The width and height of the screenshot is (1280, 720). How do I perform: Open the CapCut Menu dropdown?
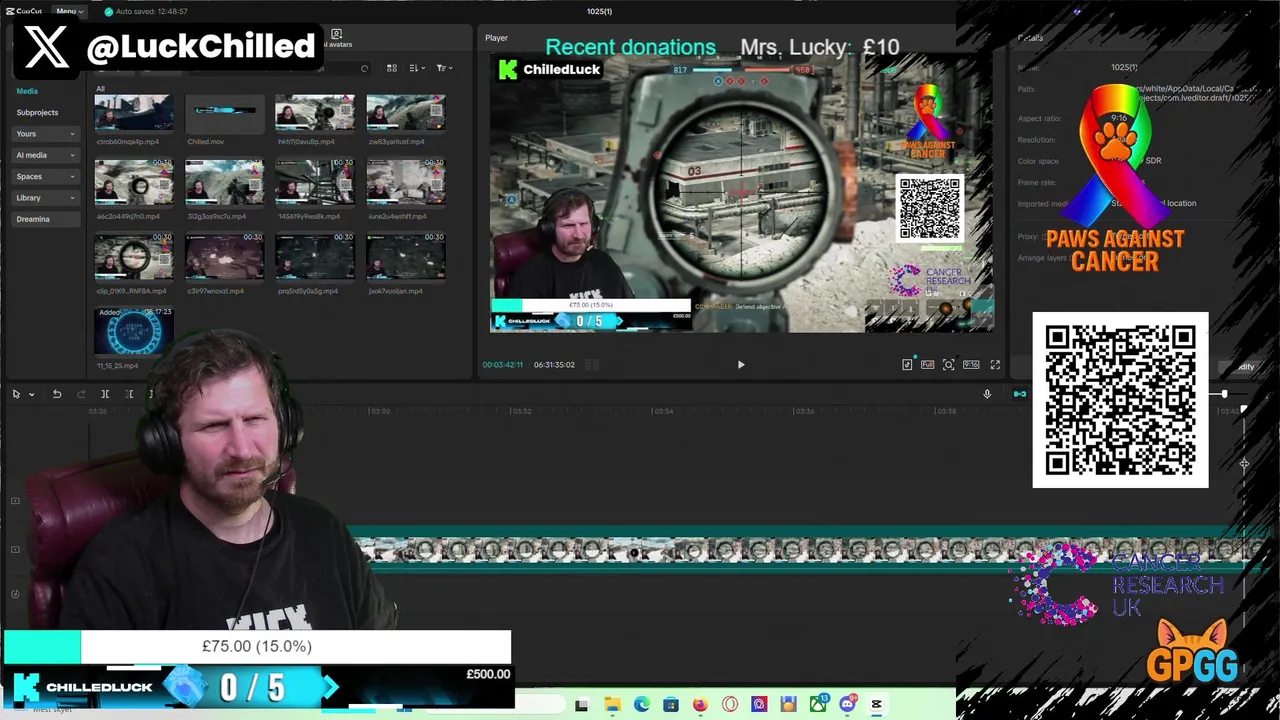(69, 11)
